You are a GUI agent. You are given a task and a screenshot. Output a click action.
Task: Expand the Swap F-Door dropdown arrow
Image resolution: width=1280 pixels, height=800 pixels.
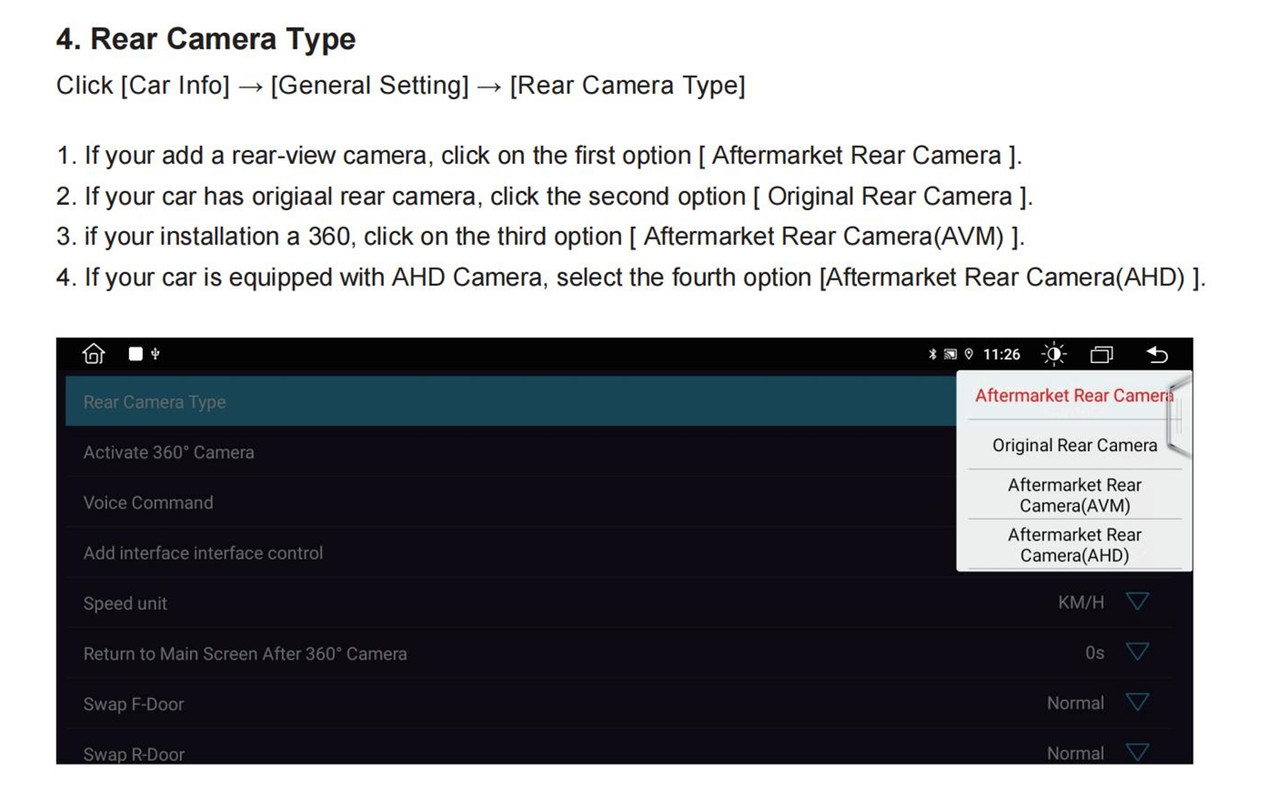point(1137,702)
